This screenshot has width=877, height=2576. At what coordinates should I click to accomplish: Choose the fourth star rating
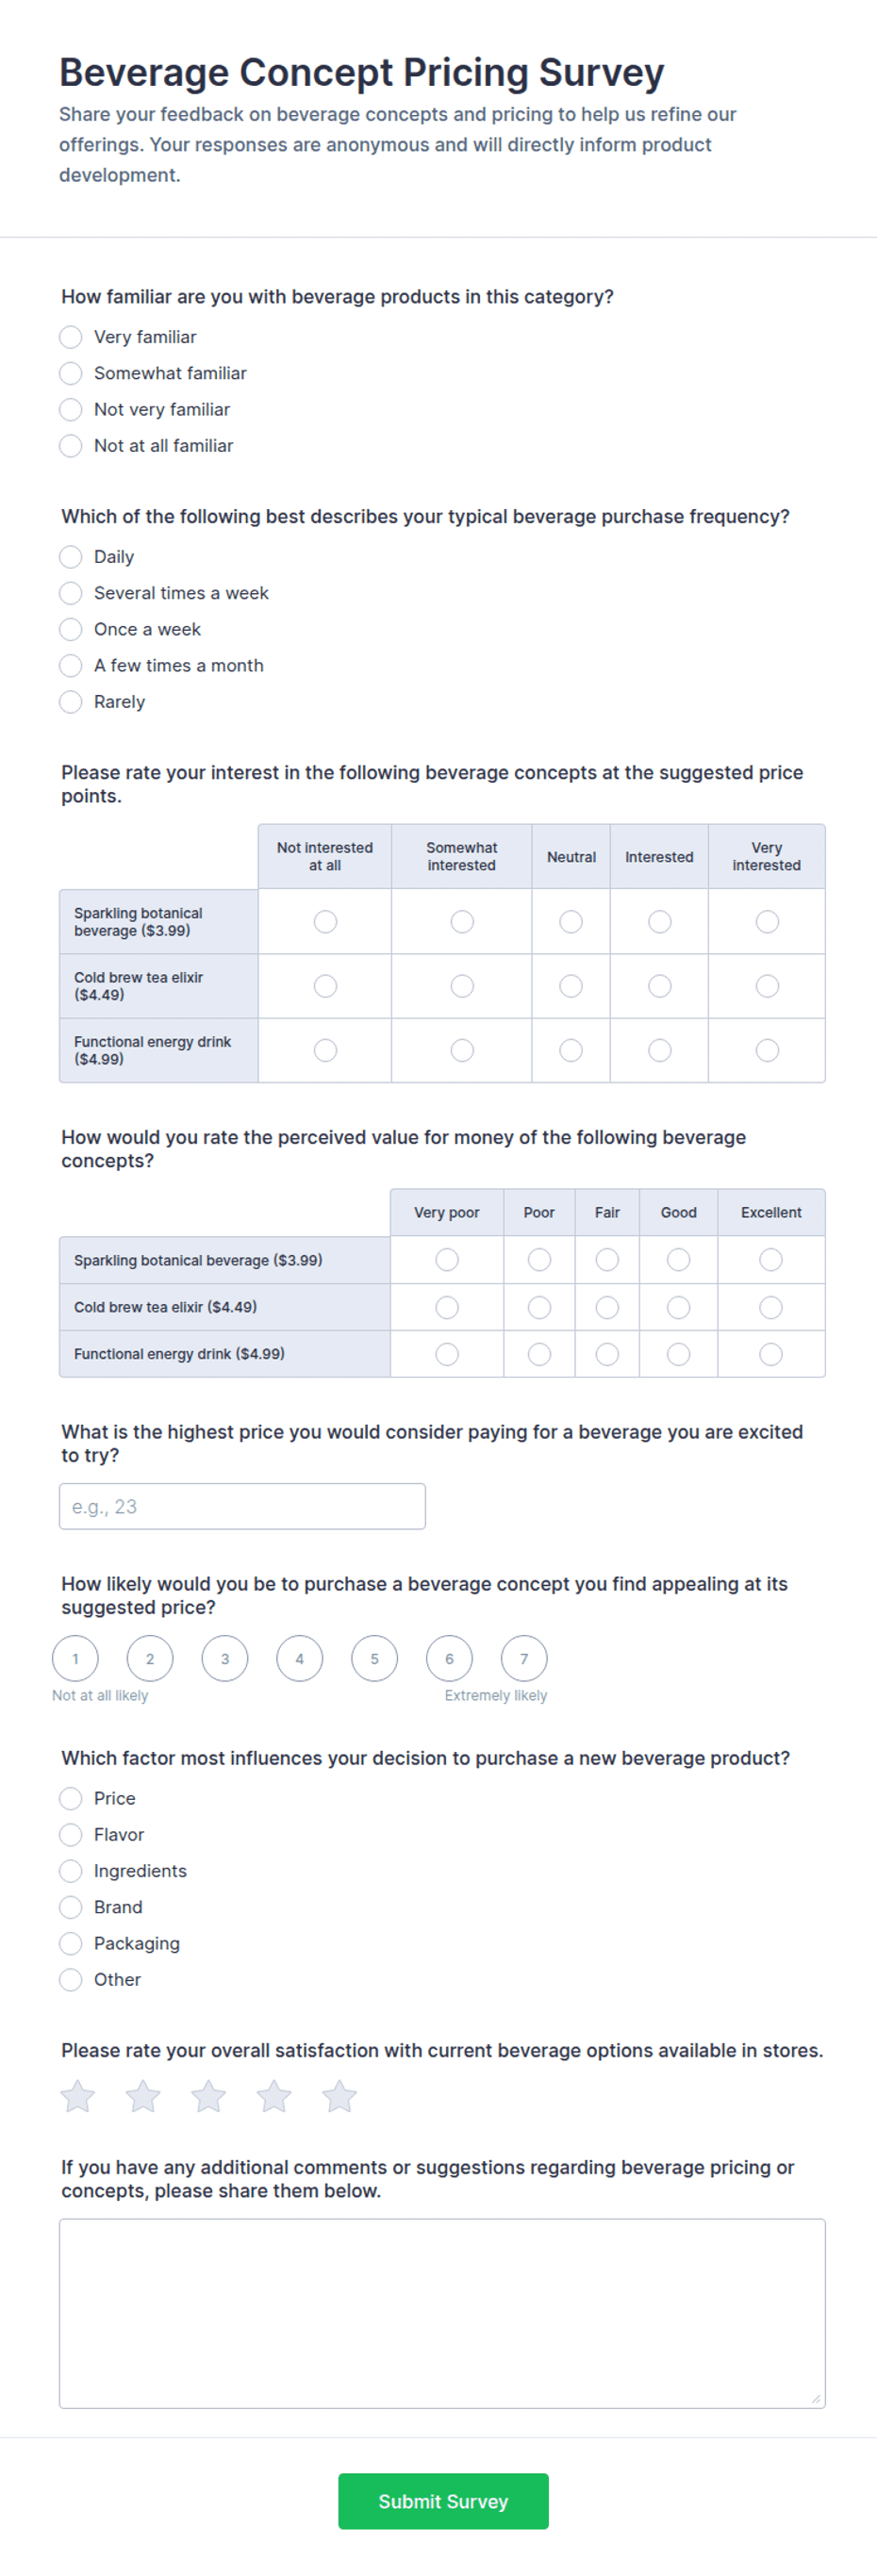pos(274,2096)
